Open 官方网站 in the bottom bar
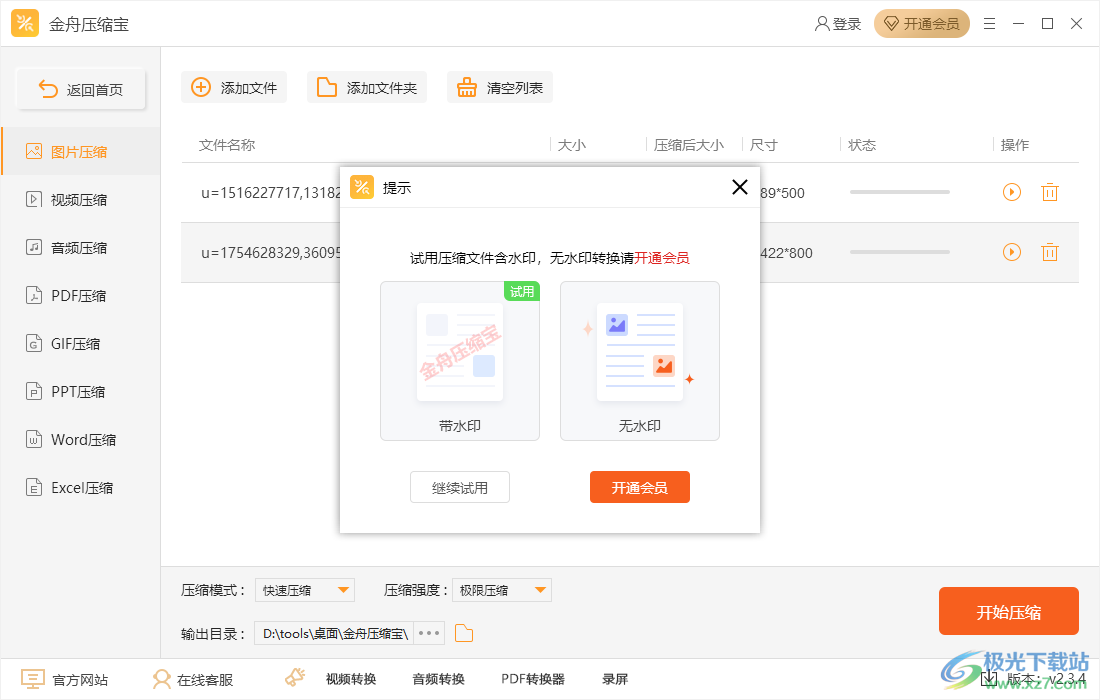1100x700 pixels. pyautogui.click(x=65, y=679)
